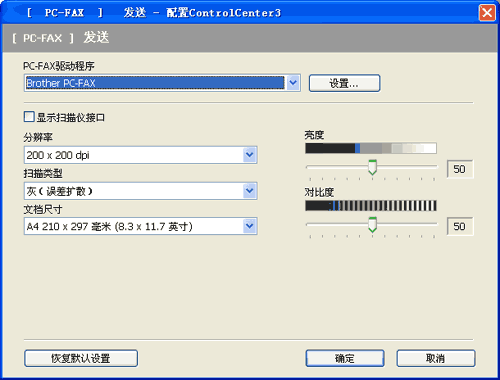Click the contrast striped preview bar
This screenshot has width=500, height=380.
(x=371, y=206)
